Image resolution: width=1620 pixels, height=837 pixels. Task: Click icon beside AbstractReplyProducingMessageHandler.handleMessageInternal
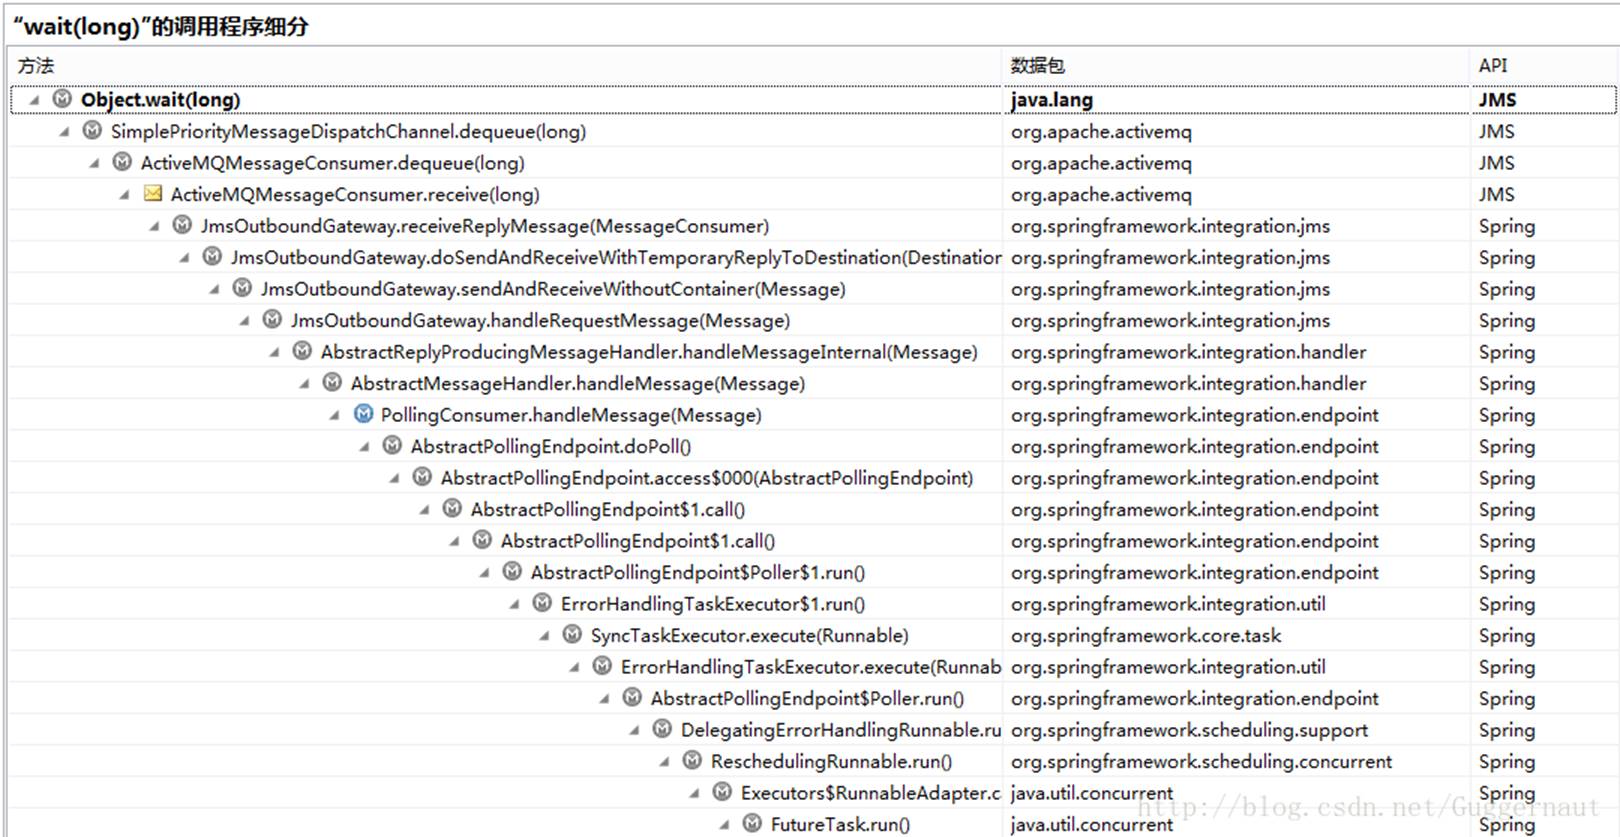click(x=302, y=351)
